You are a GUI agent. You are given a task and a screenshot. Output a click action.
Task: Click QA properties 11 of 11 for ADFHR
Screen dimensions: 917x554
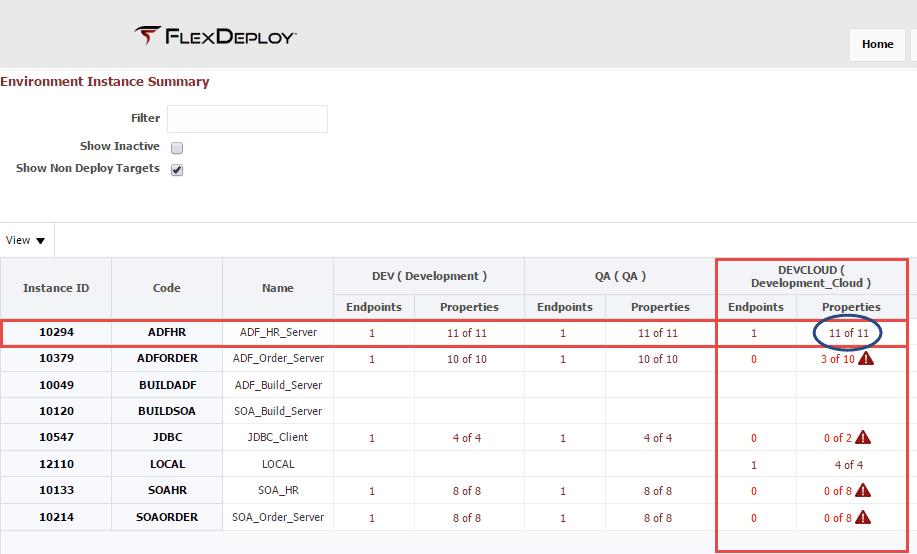[x=658, y=333]
